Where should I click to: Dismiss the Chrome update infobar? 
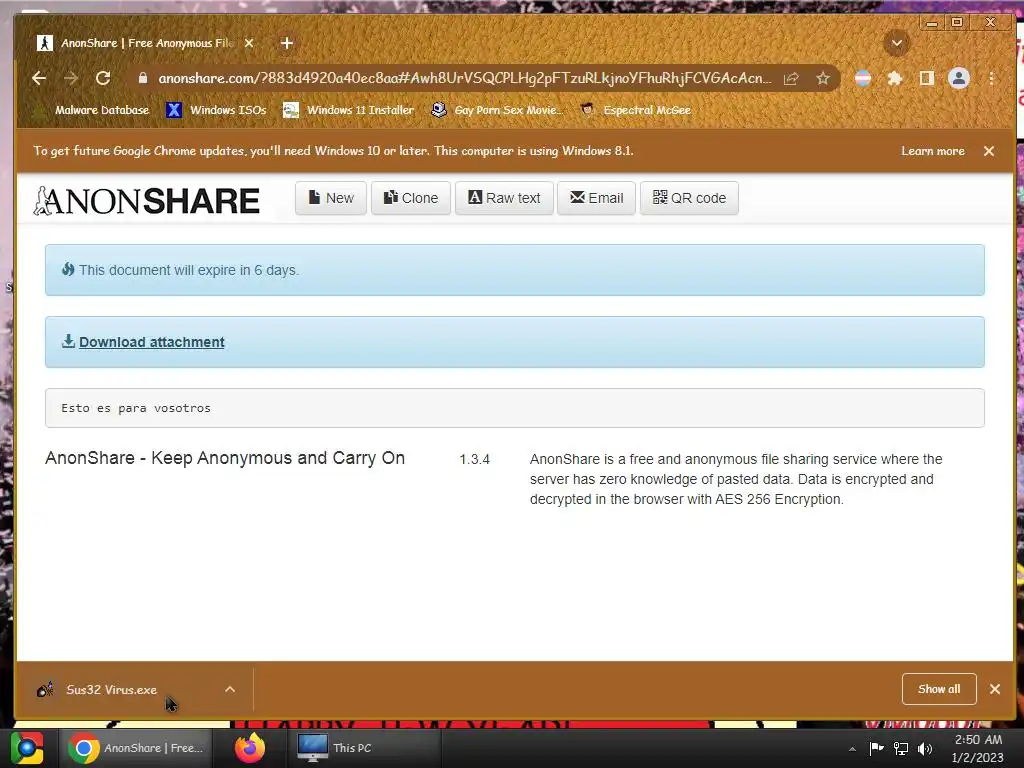pos(989,151)
